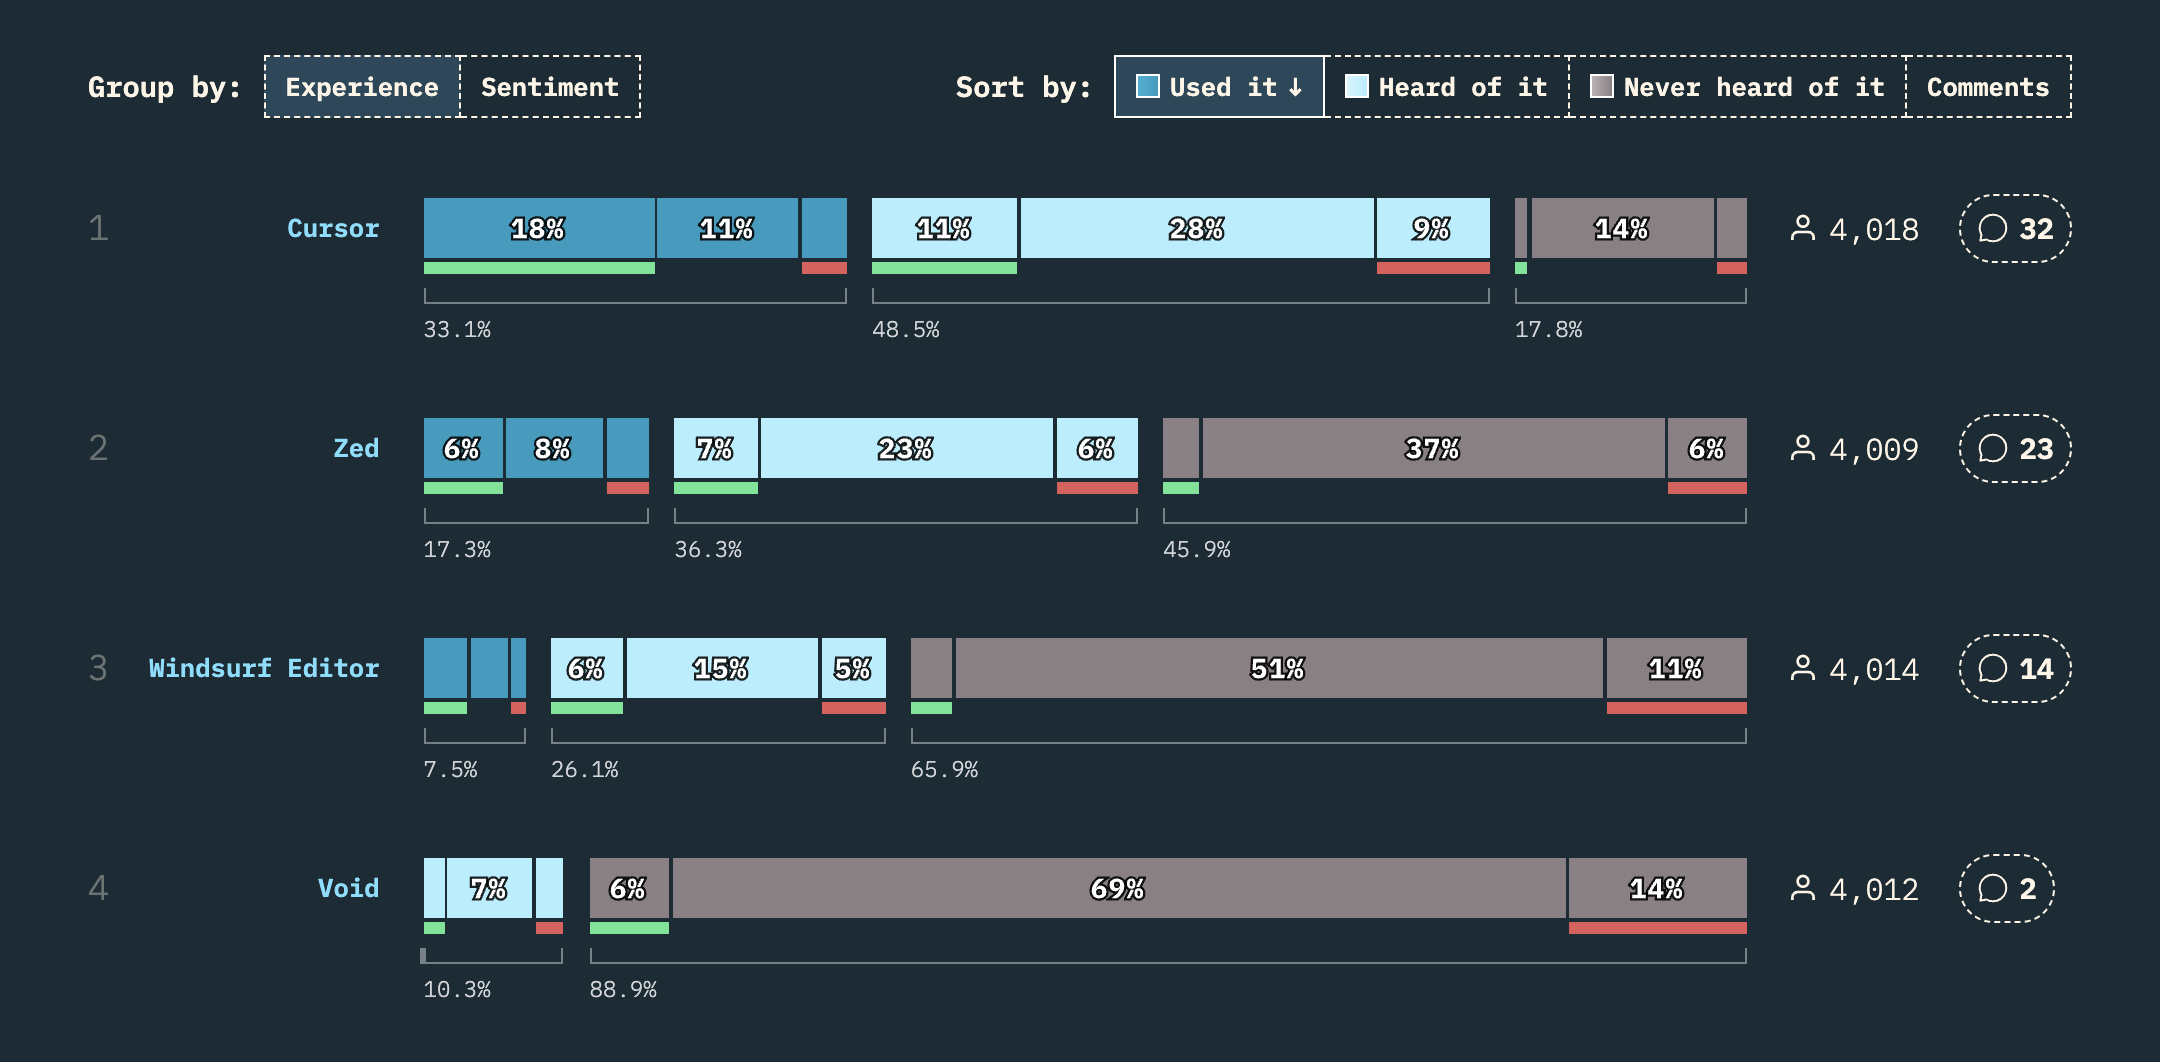Click the respondents person icon for Zed
The width and height of the screenshot is (2160, 1062).
tap(1803, 449)
